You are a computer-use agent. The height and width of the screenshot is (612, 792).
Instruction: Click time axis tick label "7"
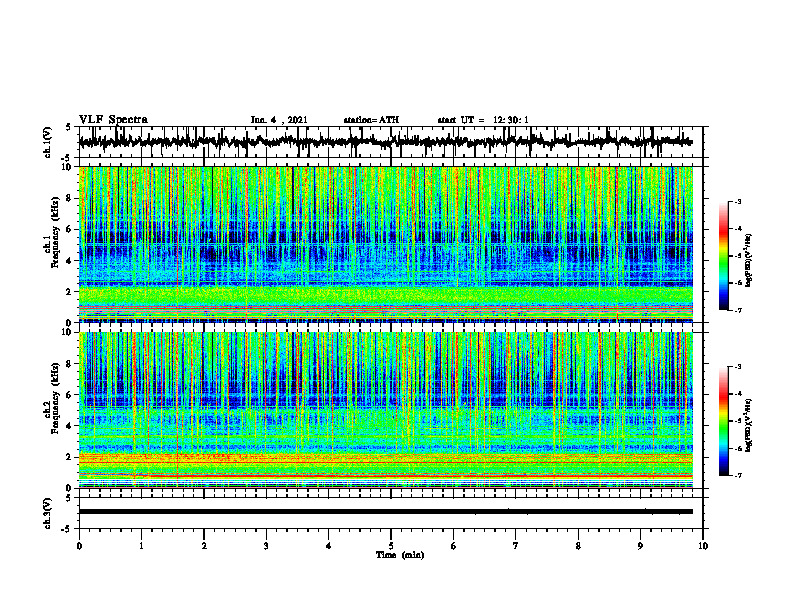pos(516,546)
